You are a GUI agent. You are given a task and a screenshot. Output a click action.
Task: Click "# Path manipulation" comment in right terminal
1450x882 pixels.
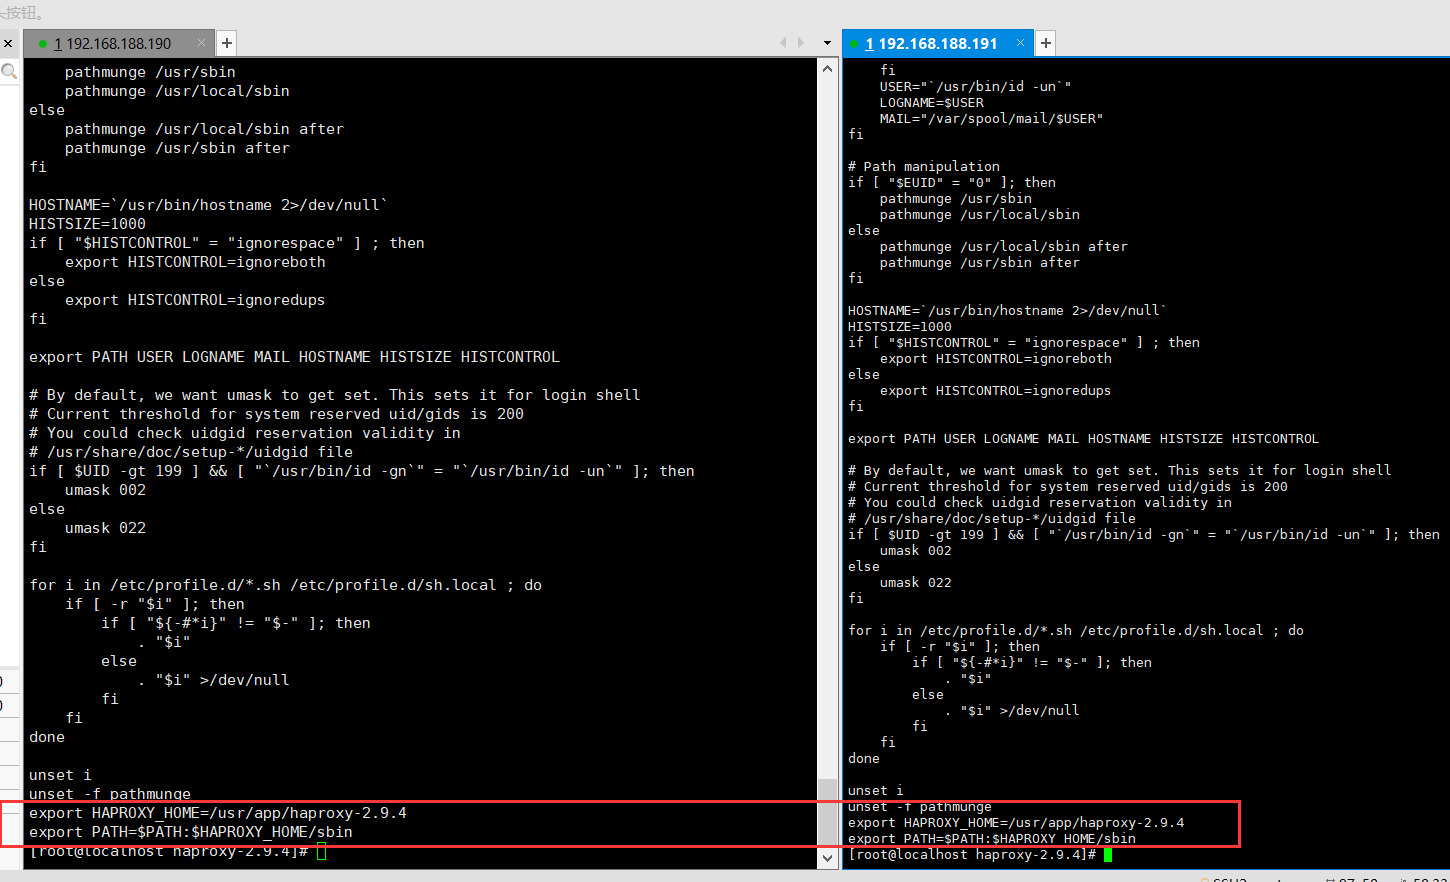924,167
